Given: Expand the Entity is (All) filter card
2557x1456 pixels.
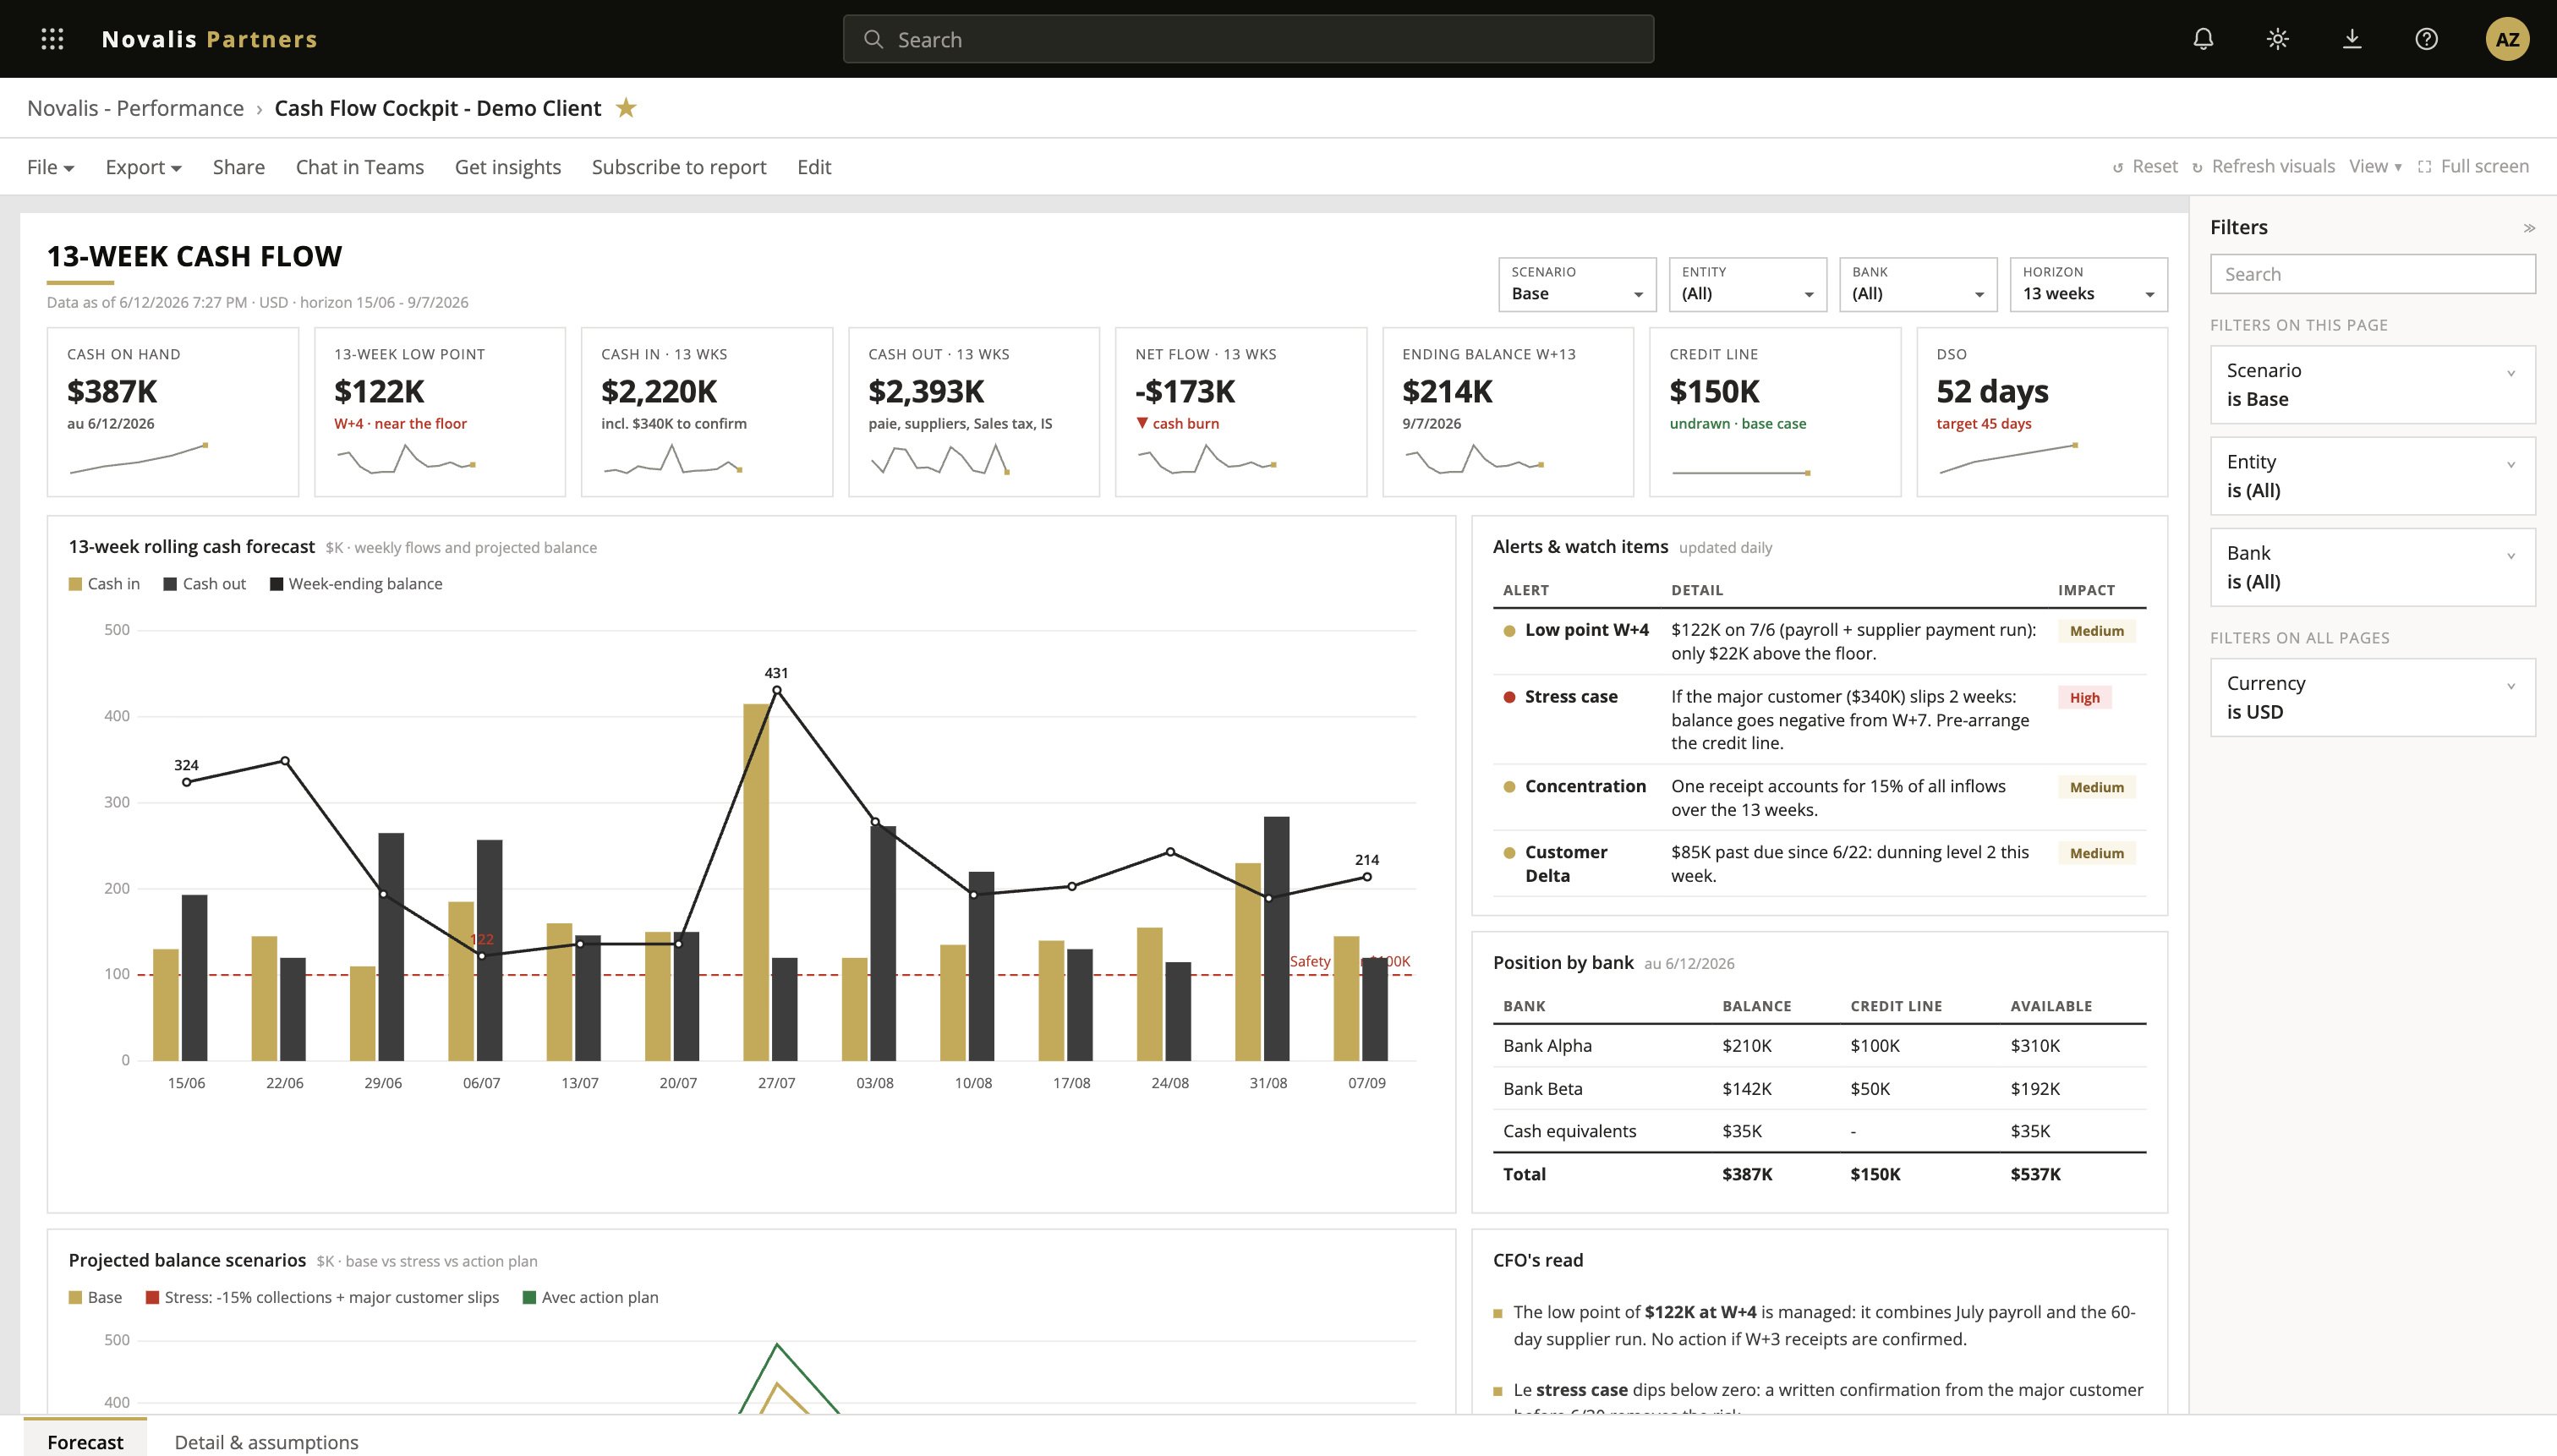Looking at the screenshot, I should [x=2372, y=476].
